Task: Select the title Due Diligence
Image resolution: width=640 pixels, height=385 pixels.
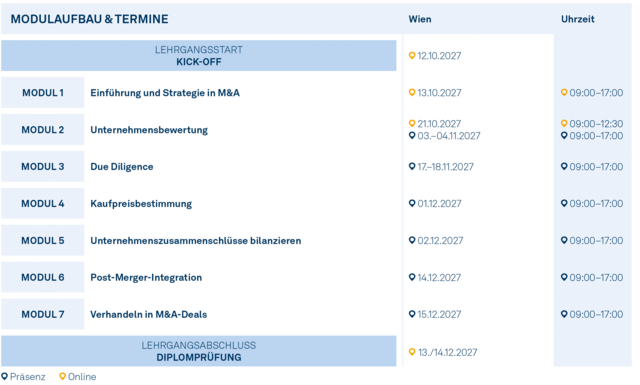Action: point(122,167)
